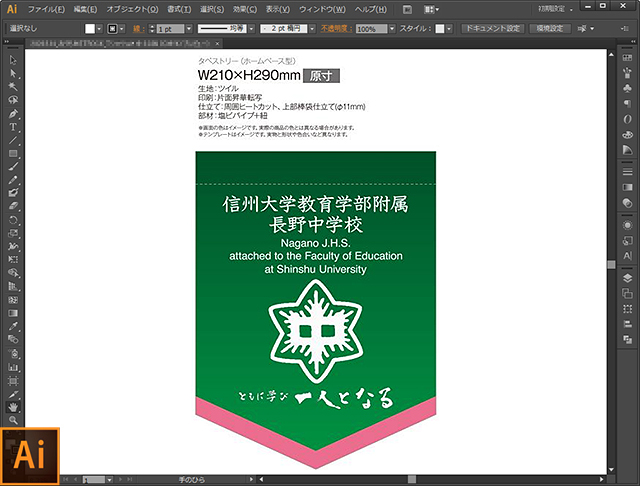Select the Slice tool

click(13, 394)
